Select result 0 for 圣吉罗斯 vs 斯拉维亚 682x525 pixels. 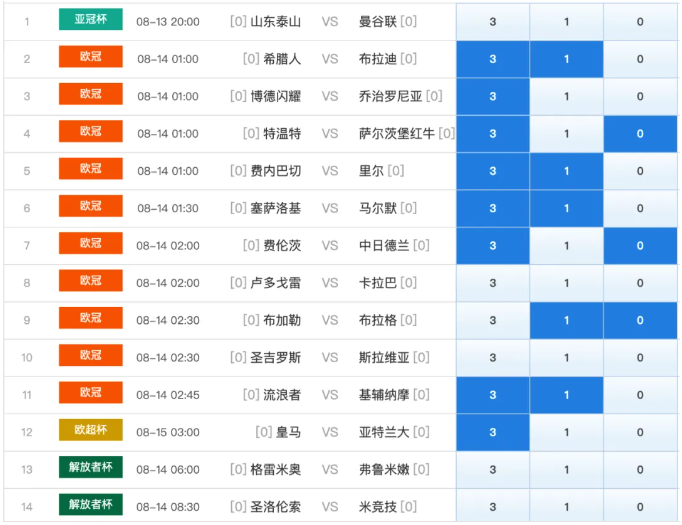pyautogui.click(x=640, y=358)
